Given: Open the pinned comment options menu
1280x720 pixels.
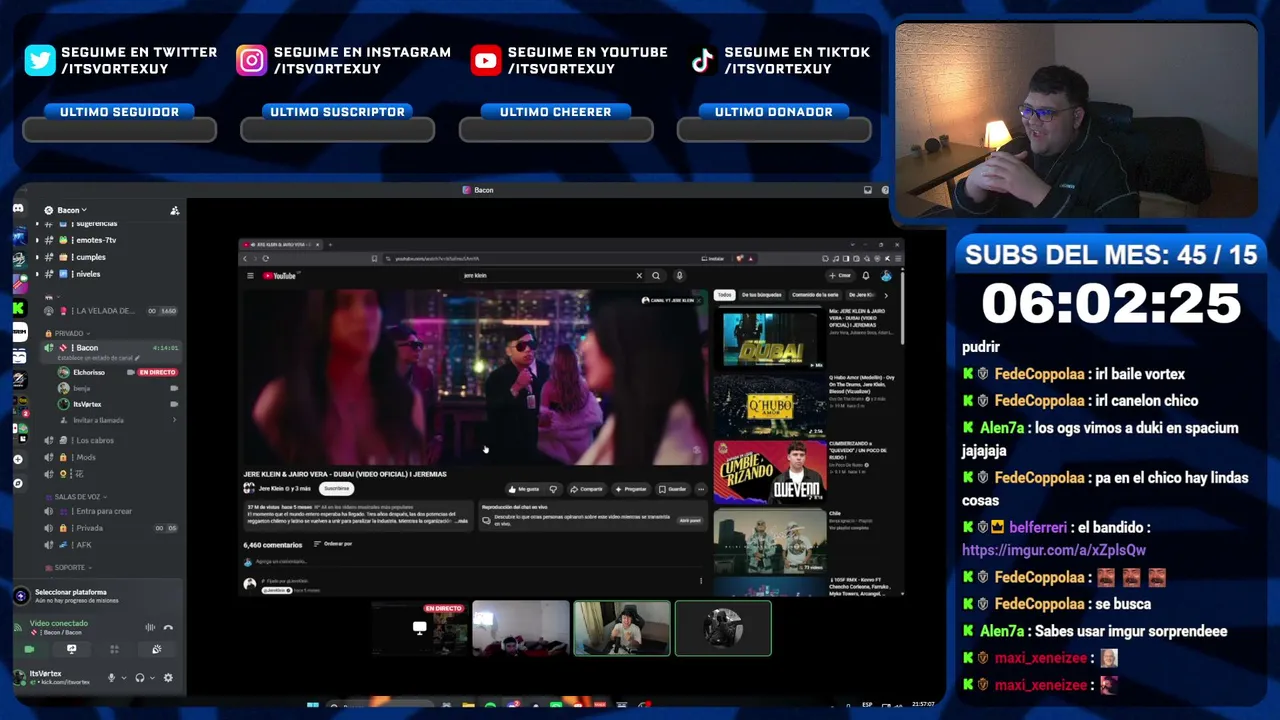Looking at the screenshot, I should [x=700, y=581].
